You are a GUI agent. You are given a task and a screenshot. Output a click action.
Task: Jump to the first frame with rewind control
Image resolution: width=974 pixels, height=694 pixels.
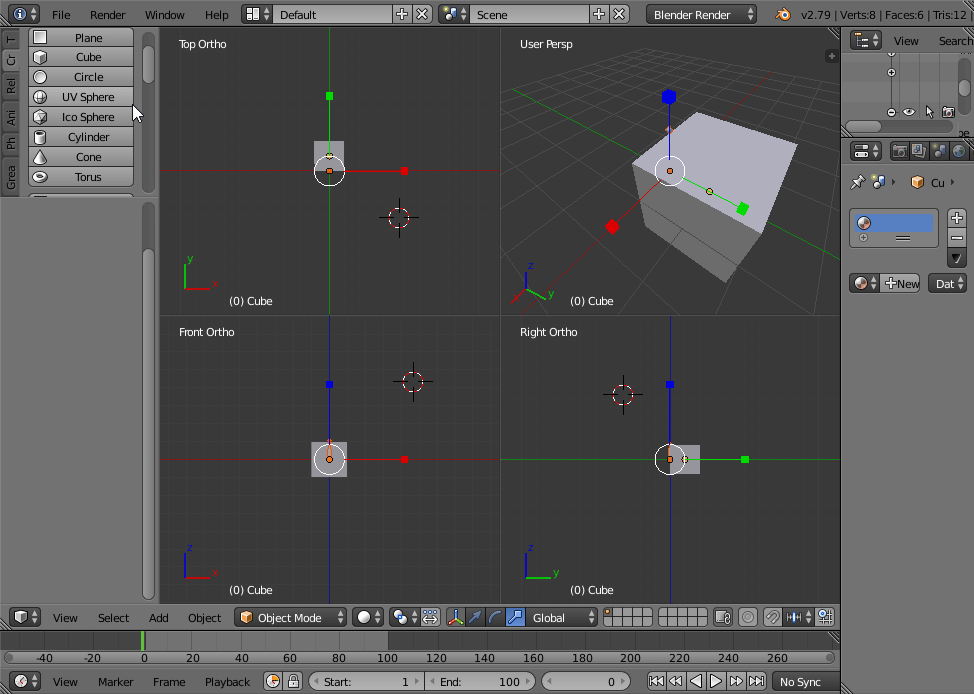tap(656, 681)
